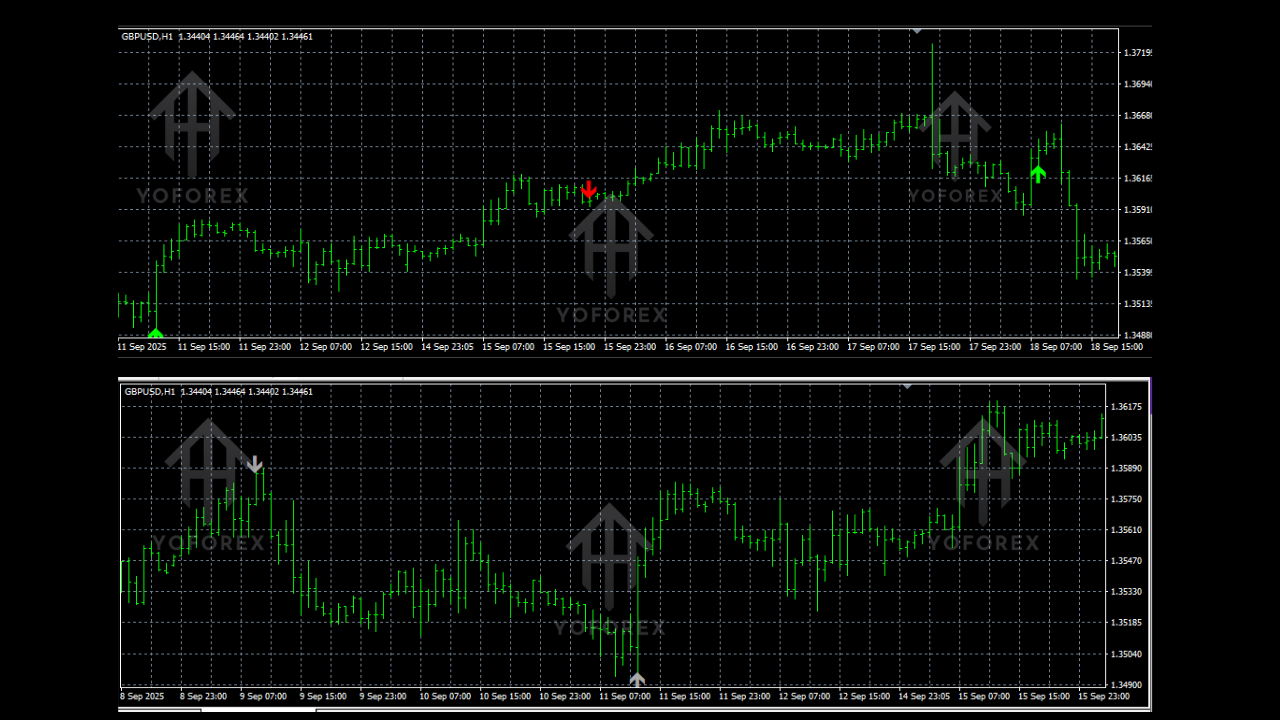The image size is (1280, 720).
Task: Click the chart shift triangle on upper chart
Action: (916, 30)
